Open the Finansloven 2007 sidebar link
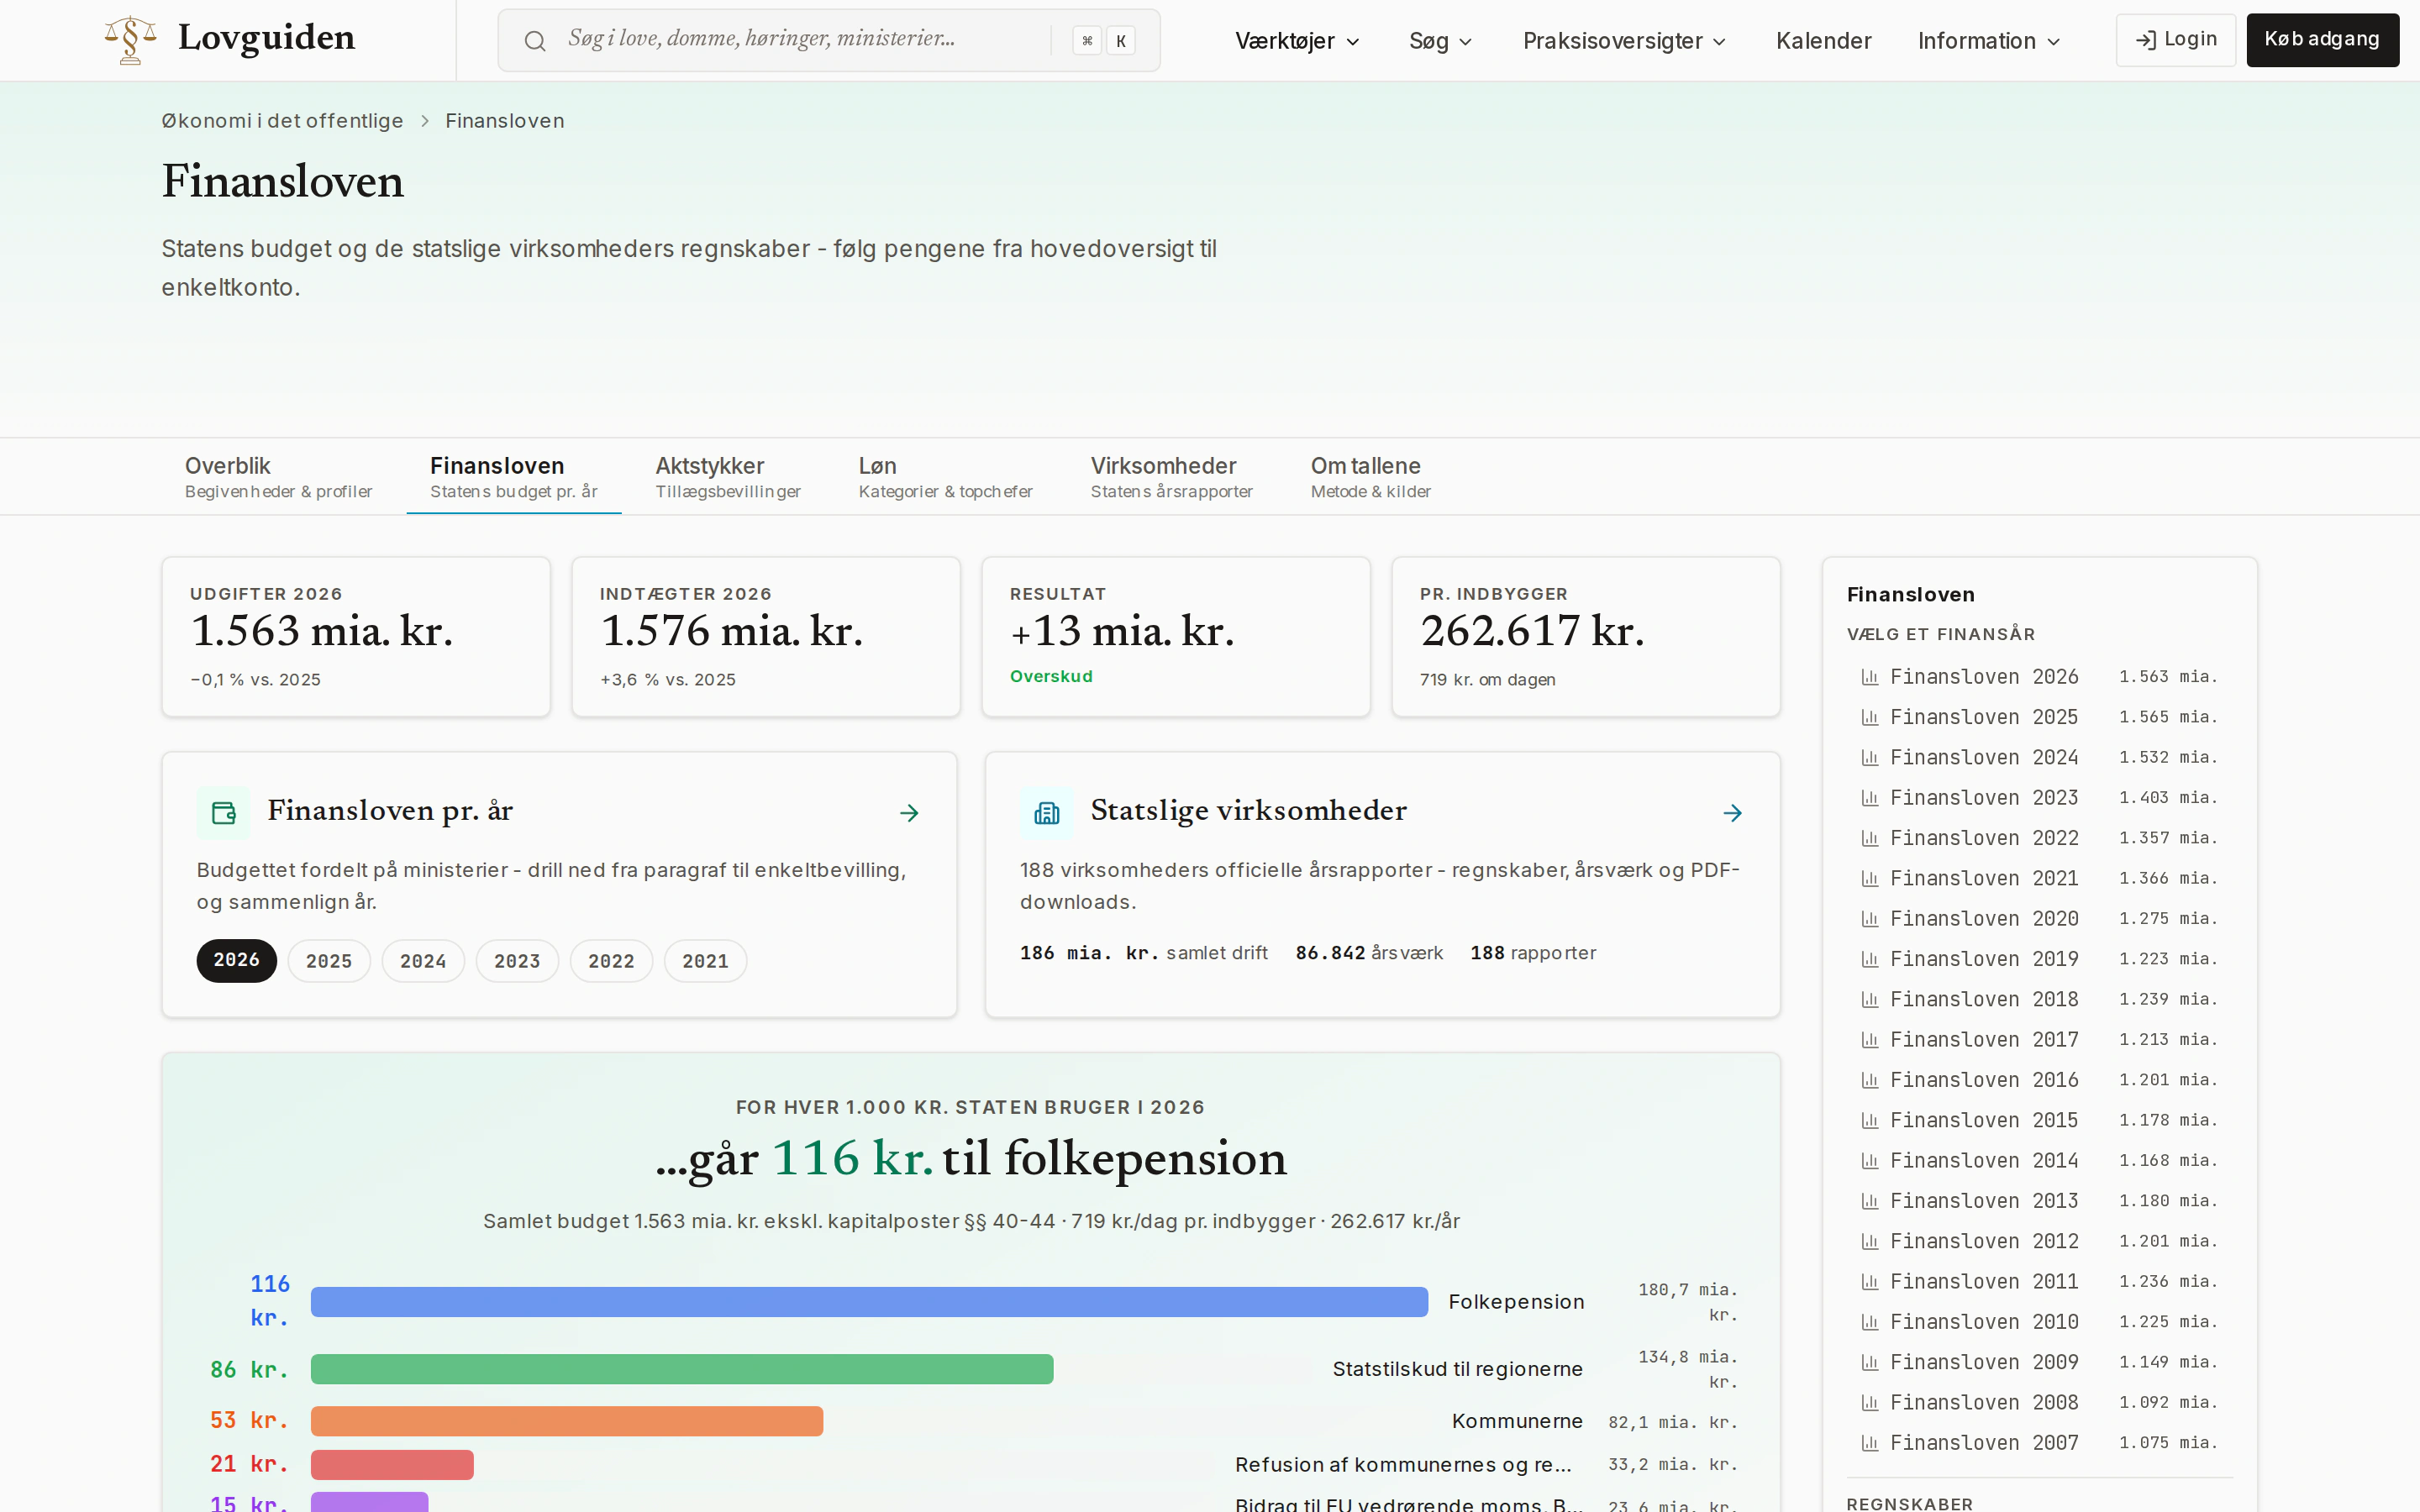This screenshot has height=1512, width=2420. 2039,1443
